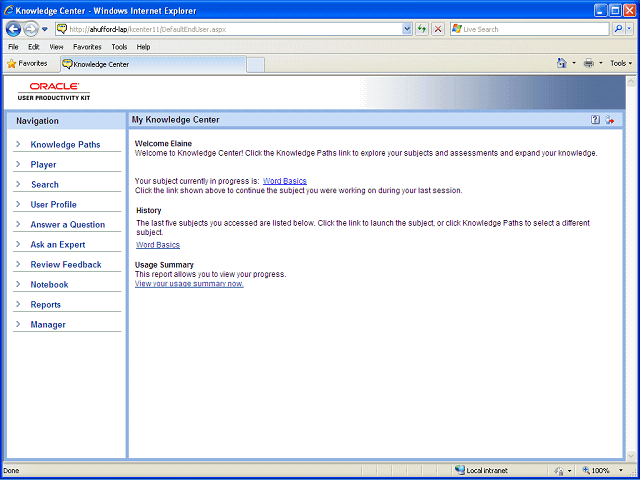Open a new blank tab

256,65
